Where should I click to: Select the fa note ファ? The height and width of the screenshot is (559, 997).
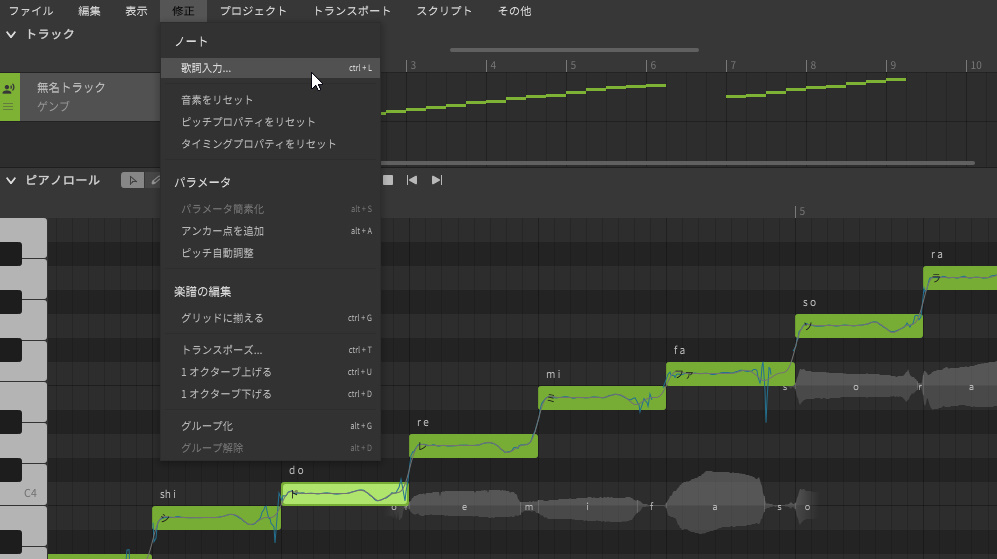(x=730, y=373)
